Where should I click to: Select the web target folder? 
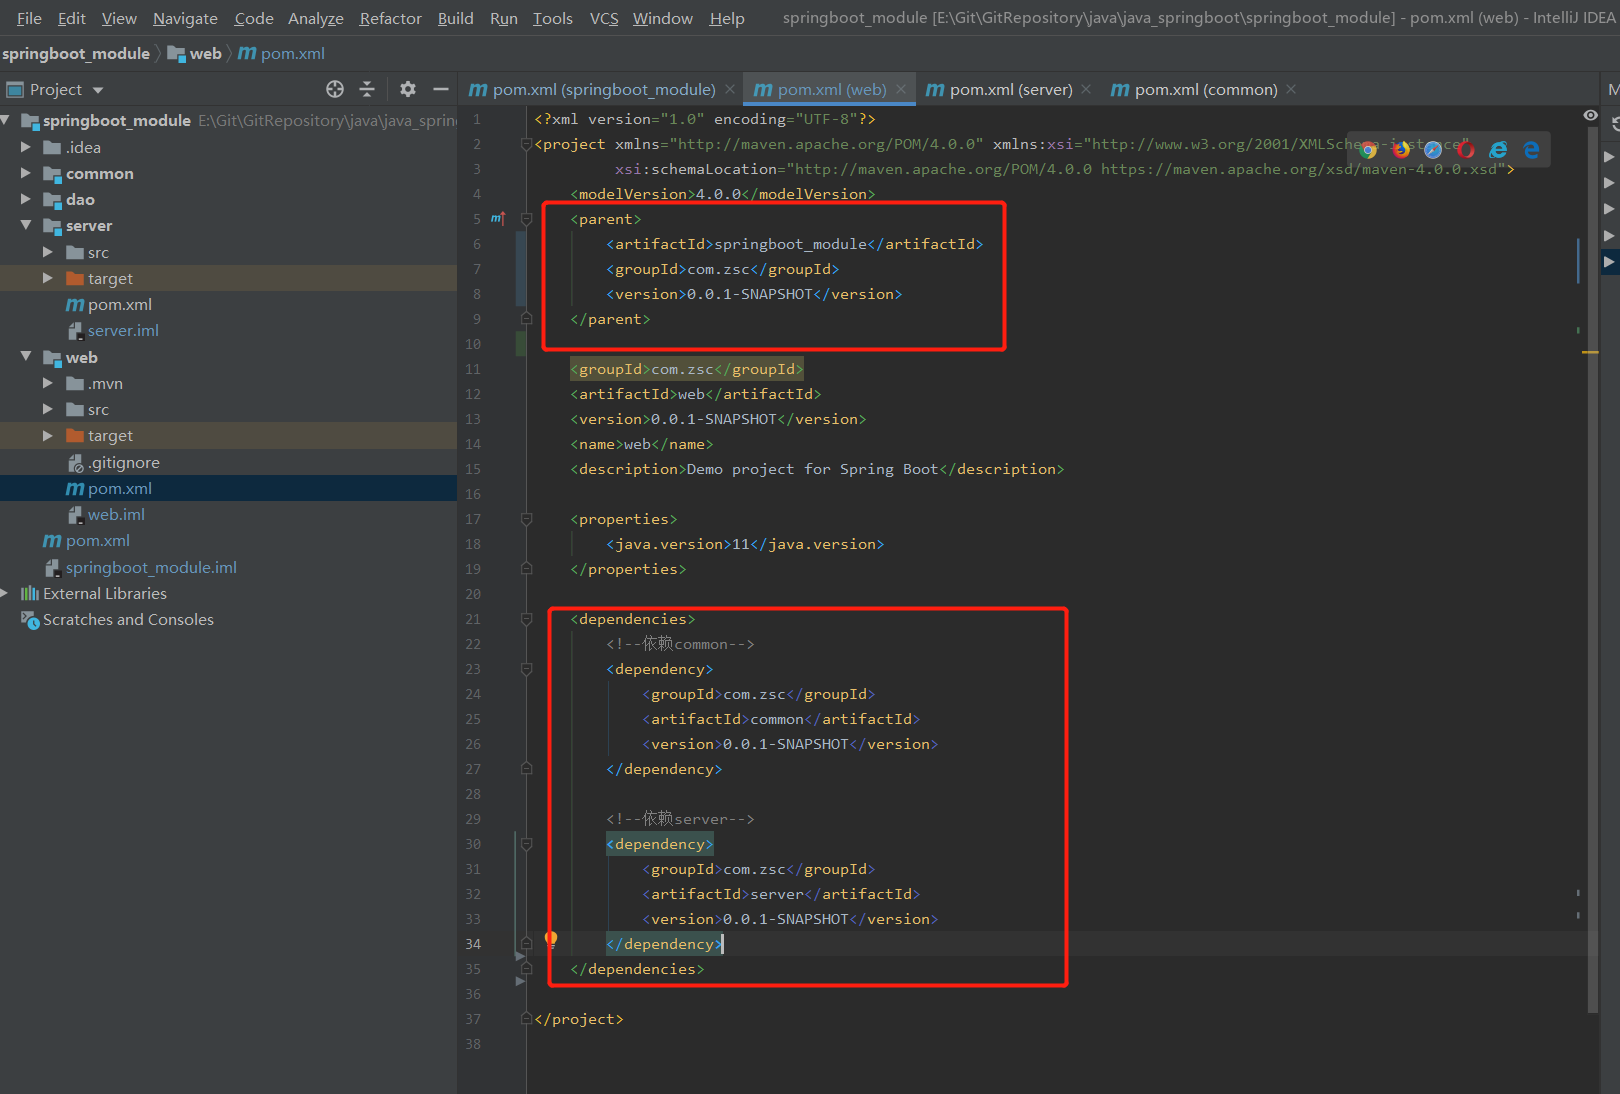(x=110, y=435)
